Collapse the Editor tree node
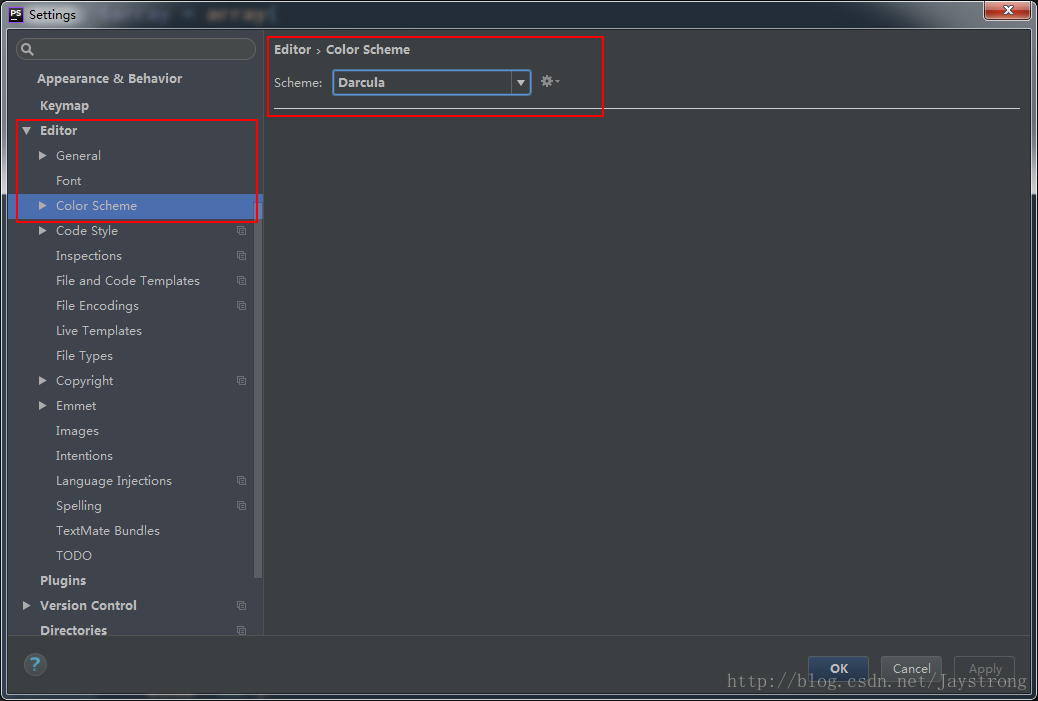This screenshot has height=701, width=1038. point(26,131)
